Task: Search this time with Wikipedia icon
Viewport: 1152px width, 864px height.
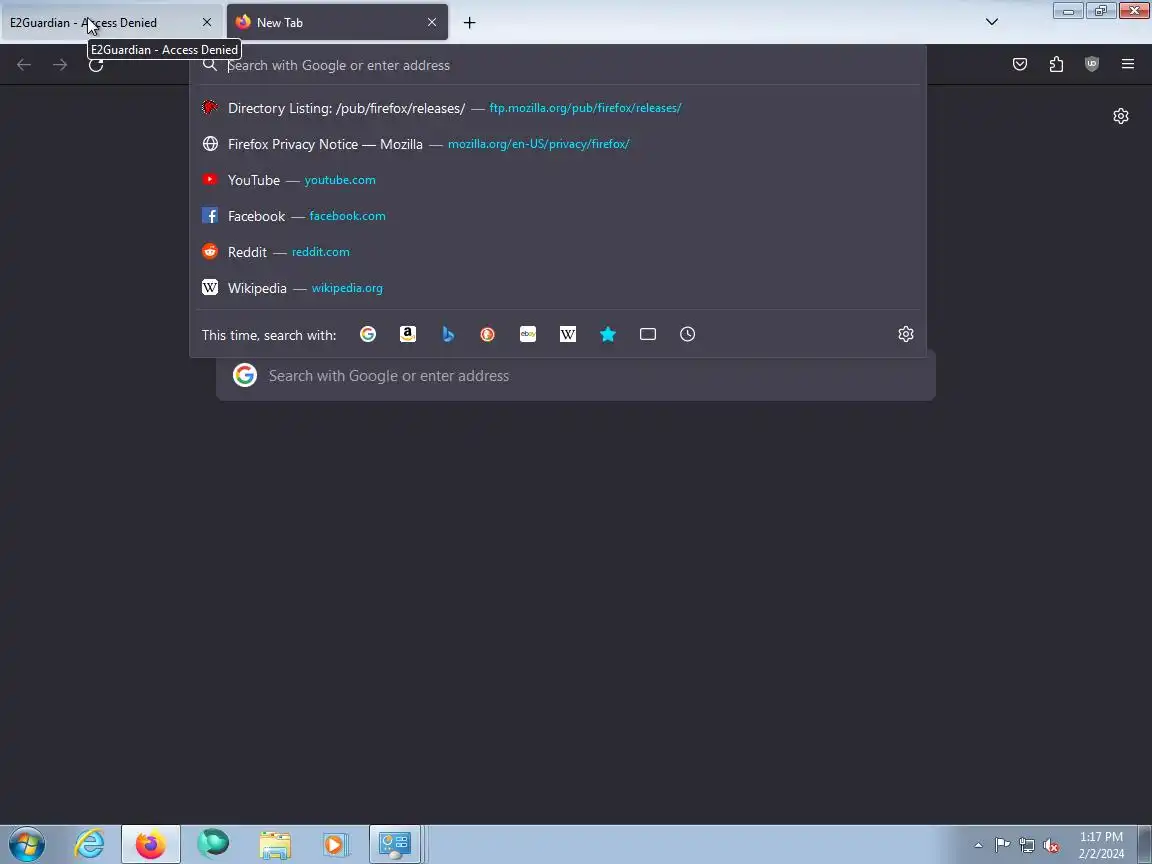Action: point(568,334)
